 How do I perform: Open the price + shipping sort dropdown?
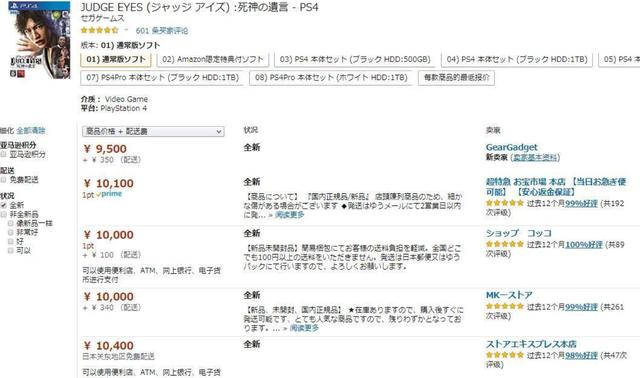point(153,131)
